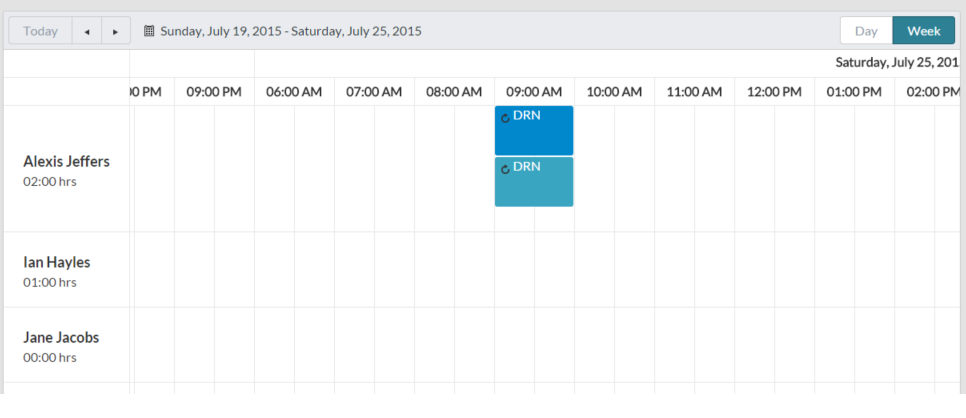Click the 06:00 AM time header
This screenshot has width=966, height=418.
pyautogui.click(x=294, y=92)
